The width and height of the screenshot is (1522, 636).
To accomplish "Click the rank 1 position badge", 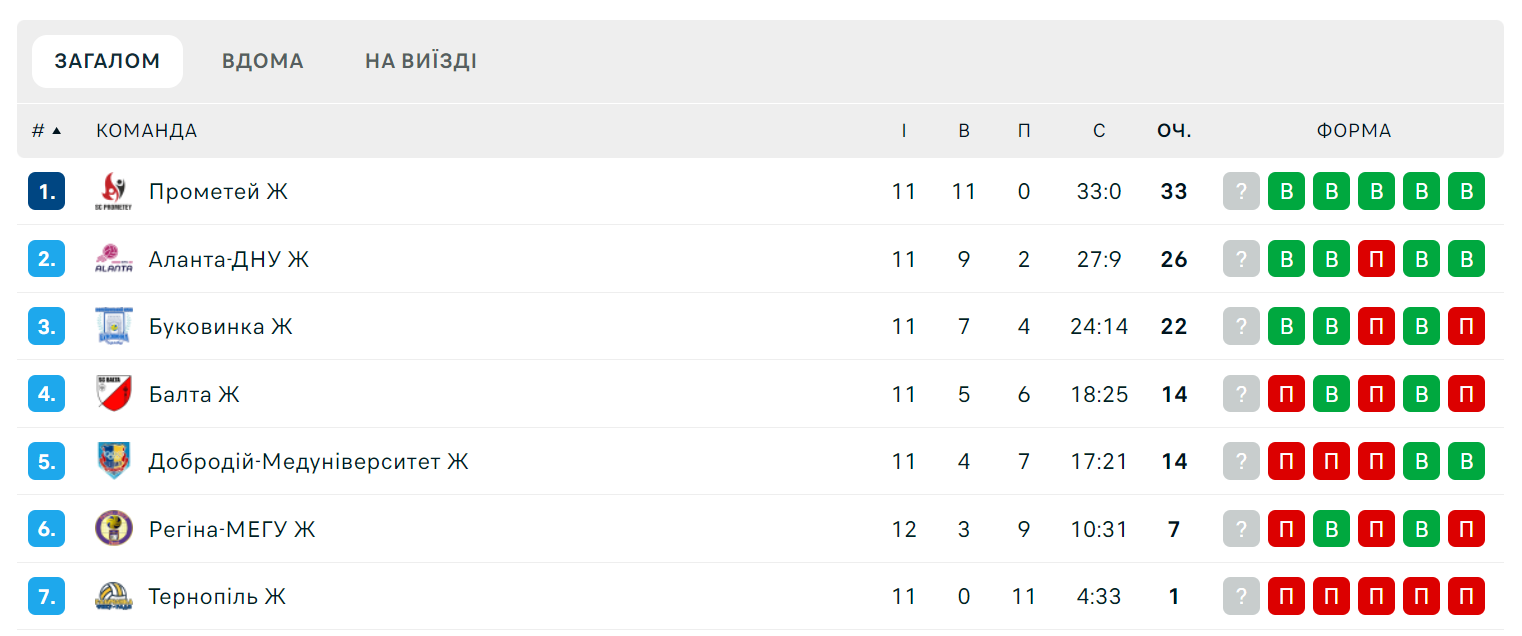I will (46, 191).
